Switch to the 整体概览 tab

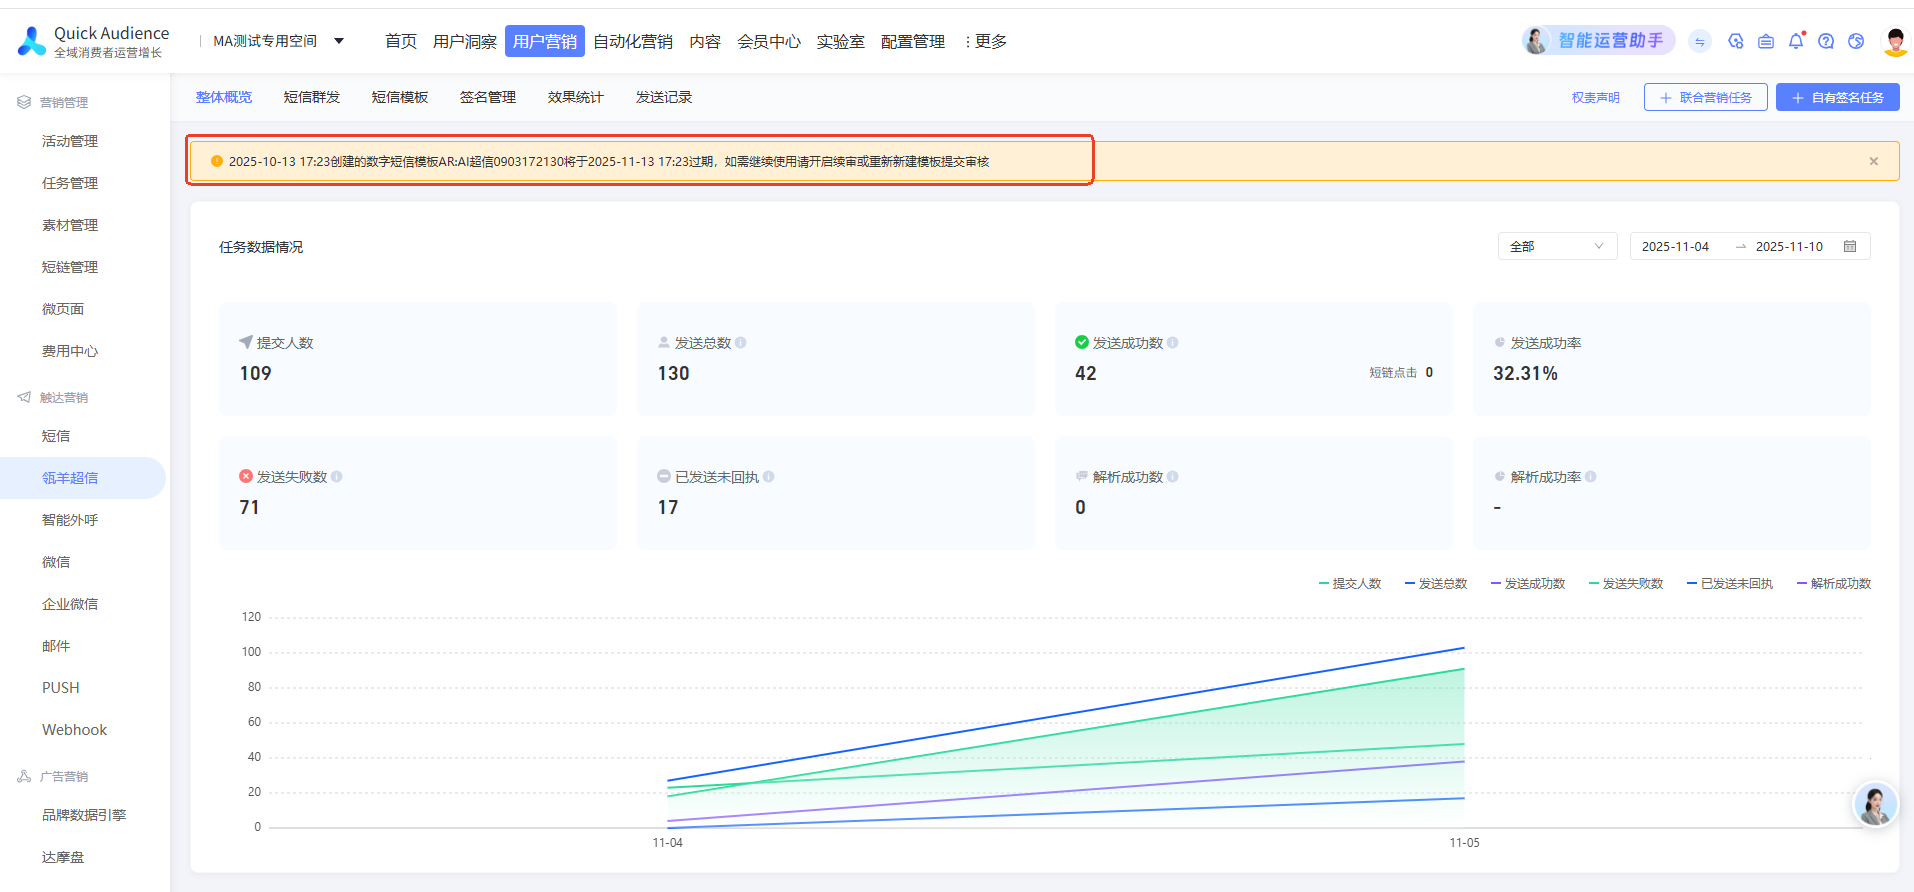224,97
